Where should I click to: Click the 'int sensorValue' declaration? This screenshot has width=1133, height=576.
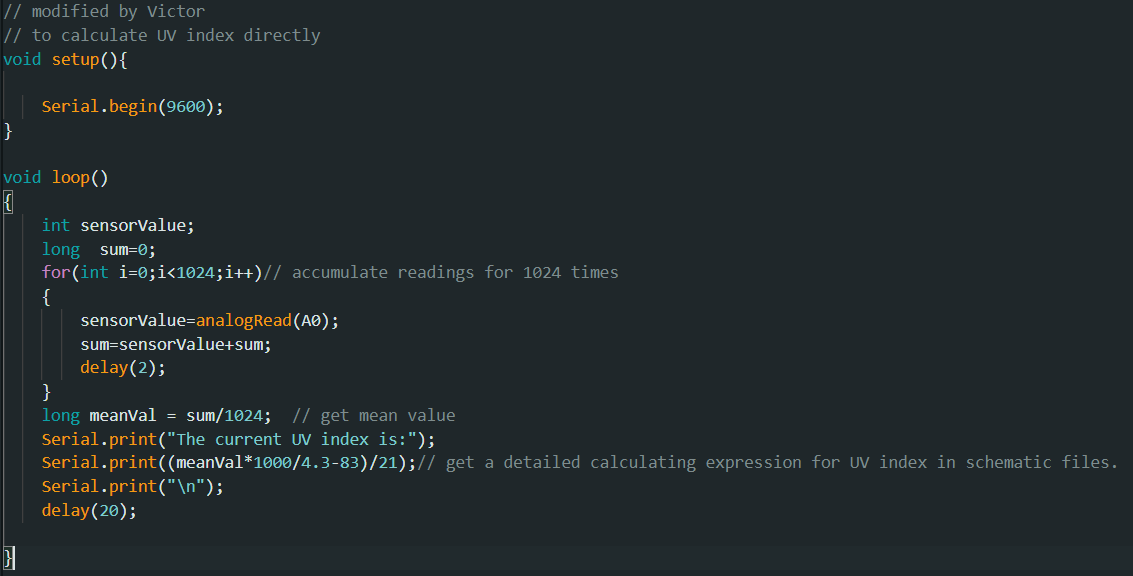click(x=117, y=225)
